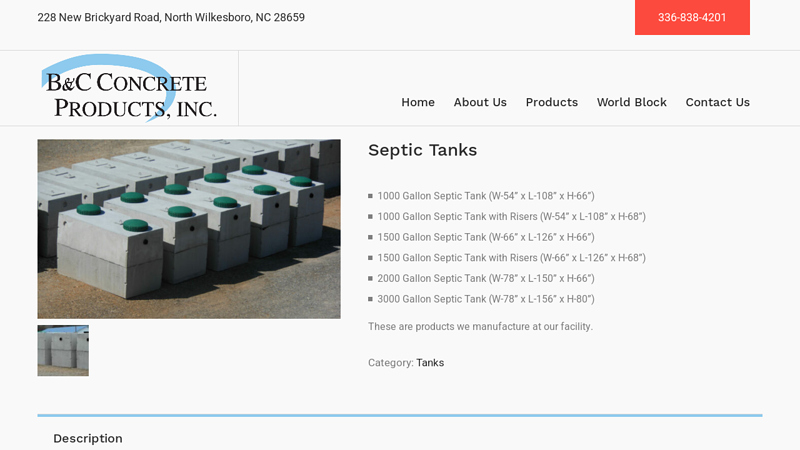The height and width of the screenshot is (450, 800).
Task: Select the 2000 Gallon Septic Tank line
Action: [486, 279]
